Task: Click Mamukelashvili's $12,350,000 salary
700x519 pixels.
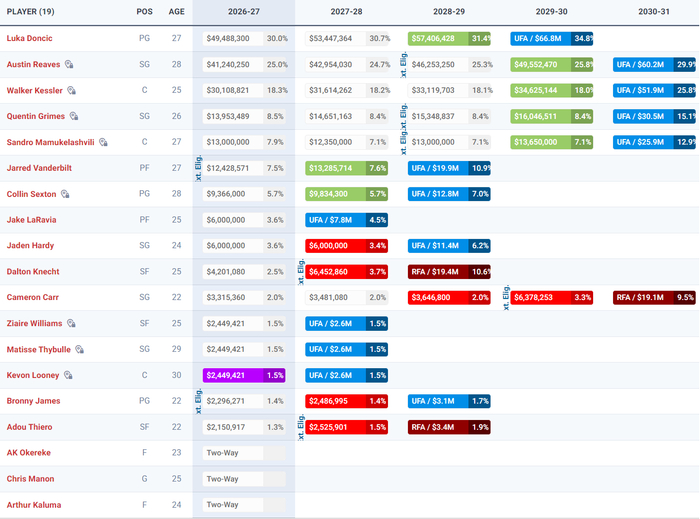Action: [x=330, y=142]
